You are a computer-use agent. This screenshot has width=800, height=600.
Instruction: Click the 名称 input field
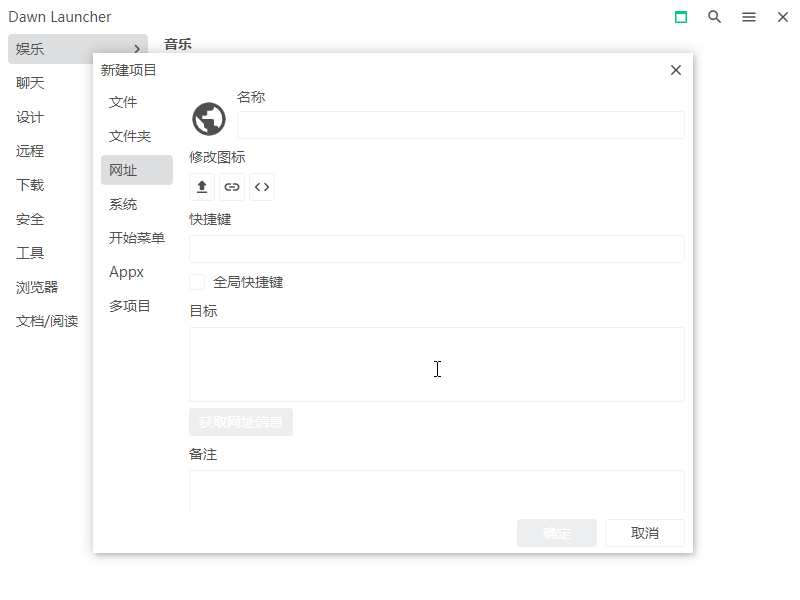pyautogui.click(x=460, y=125)
